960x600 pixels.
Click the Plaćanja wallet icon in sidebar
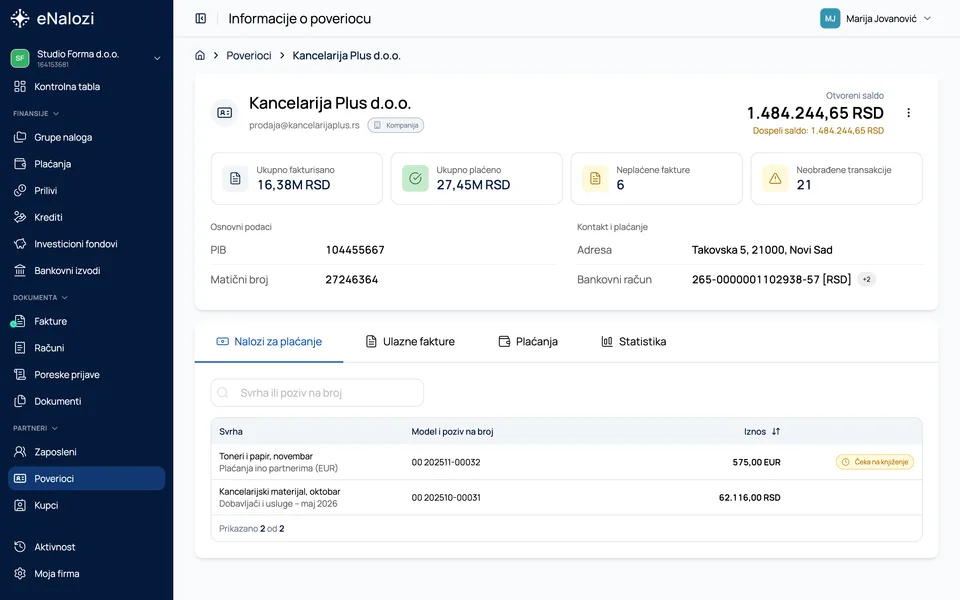20,163
